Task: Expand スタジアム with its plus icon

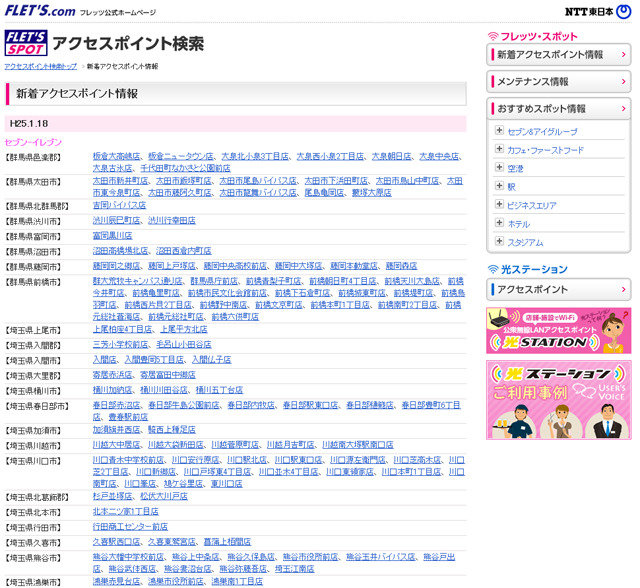Action: [499, 241]
